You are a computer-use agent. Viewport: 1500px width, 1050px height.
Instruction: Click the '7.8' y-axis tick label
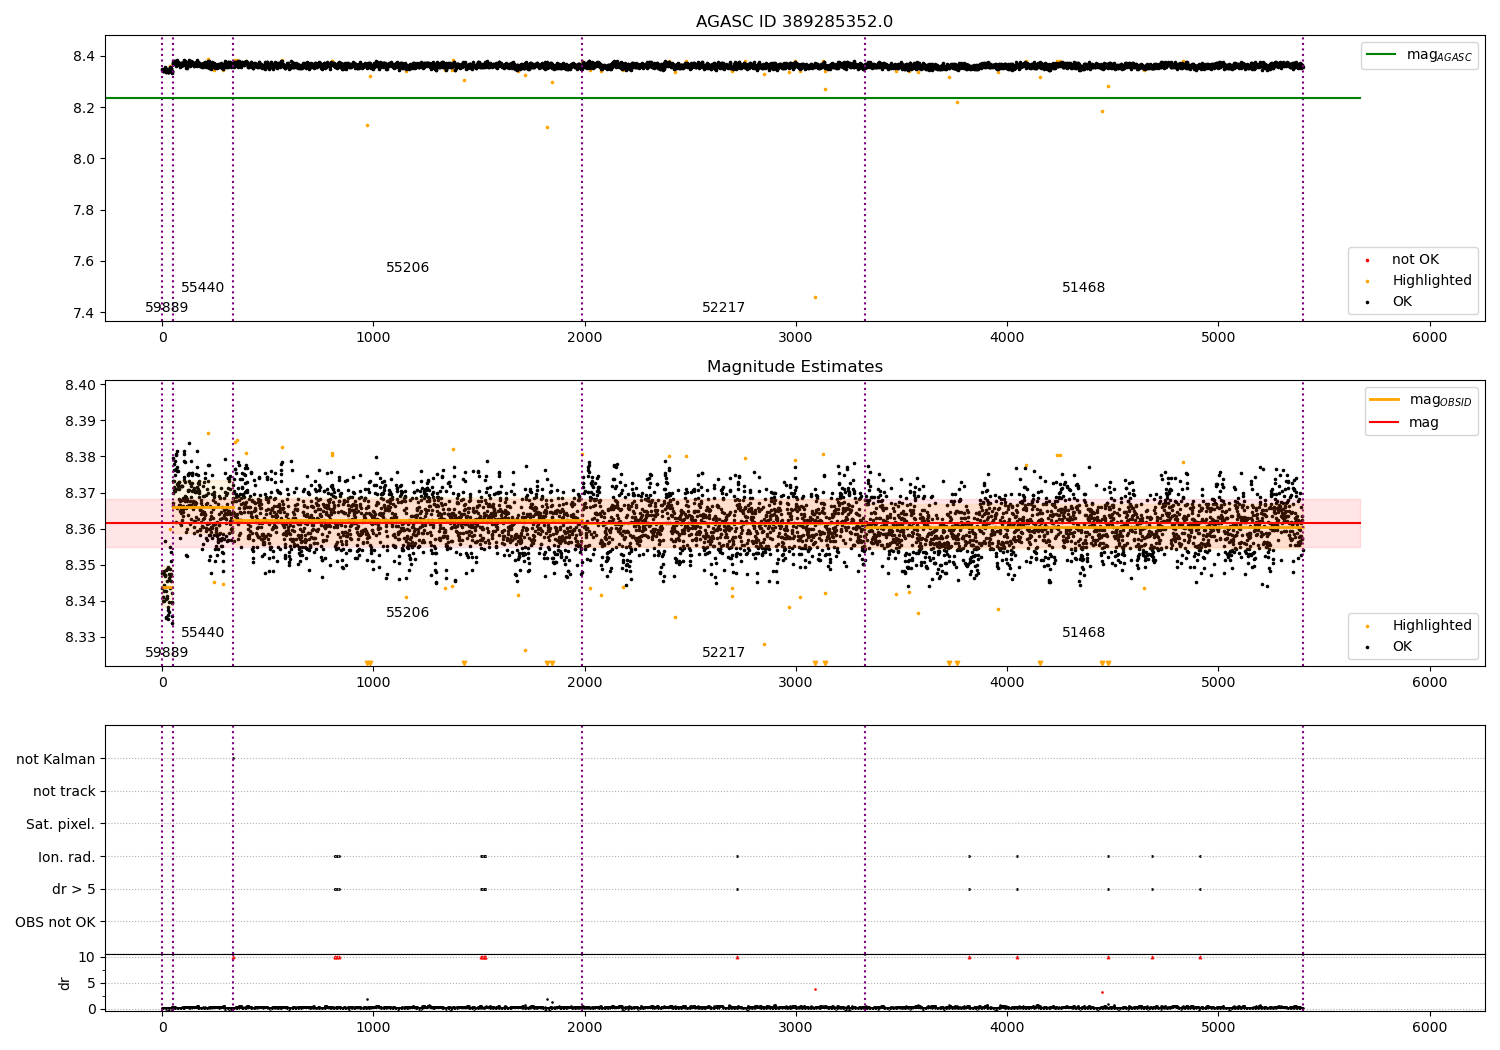[84, 210]
